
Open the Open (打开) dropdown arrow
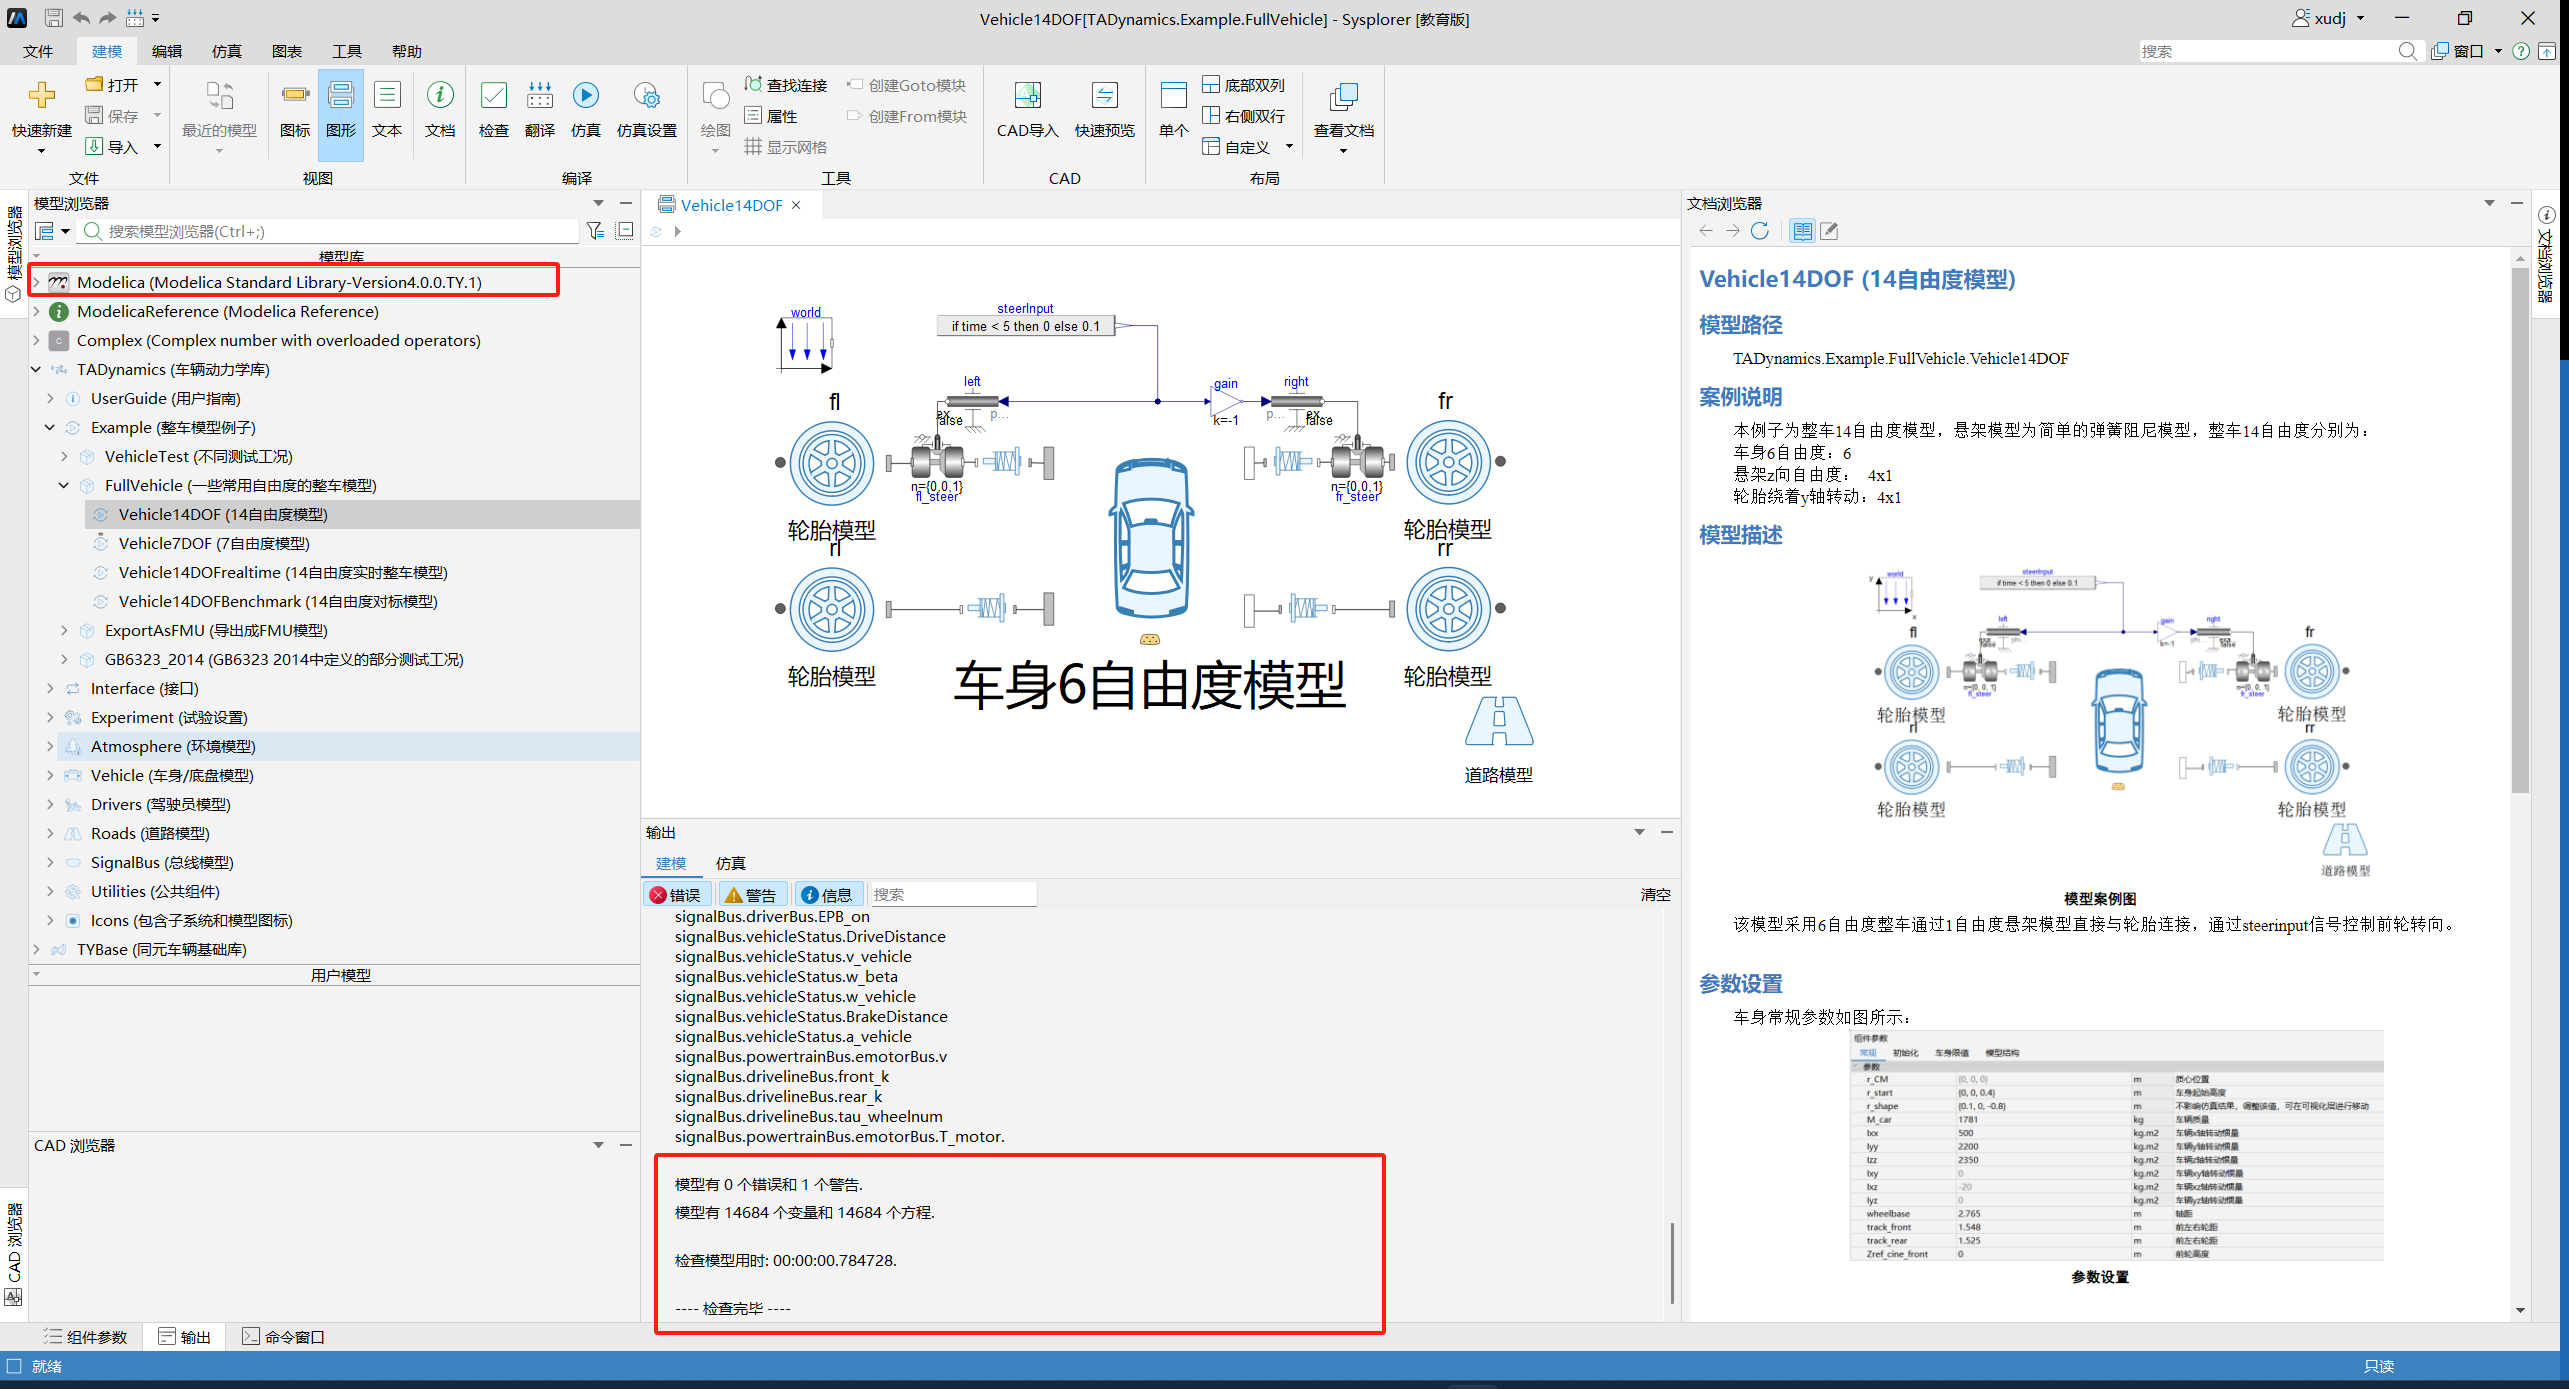point(157,85)
